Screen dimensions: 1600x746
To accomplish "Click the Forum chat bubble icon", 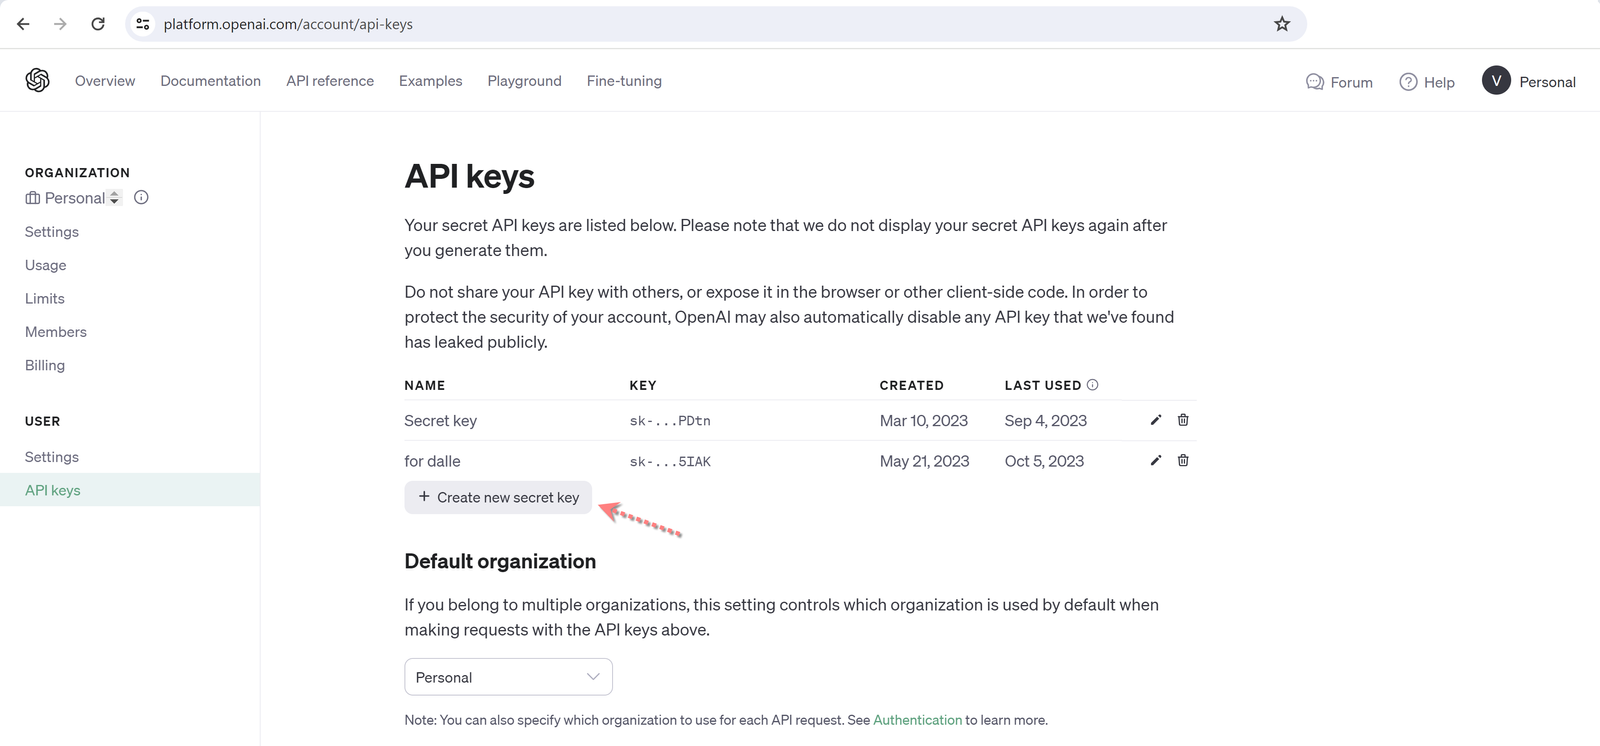I will click(1315, 82).
